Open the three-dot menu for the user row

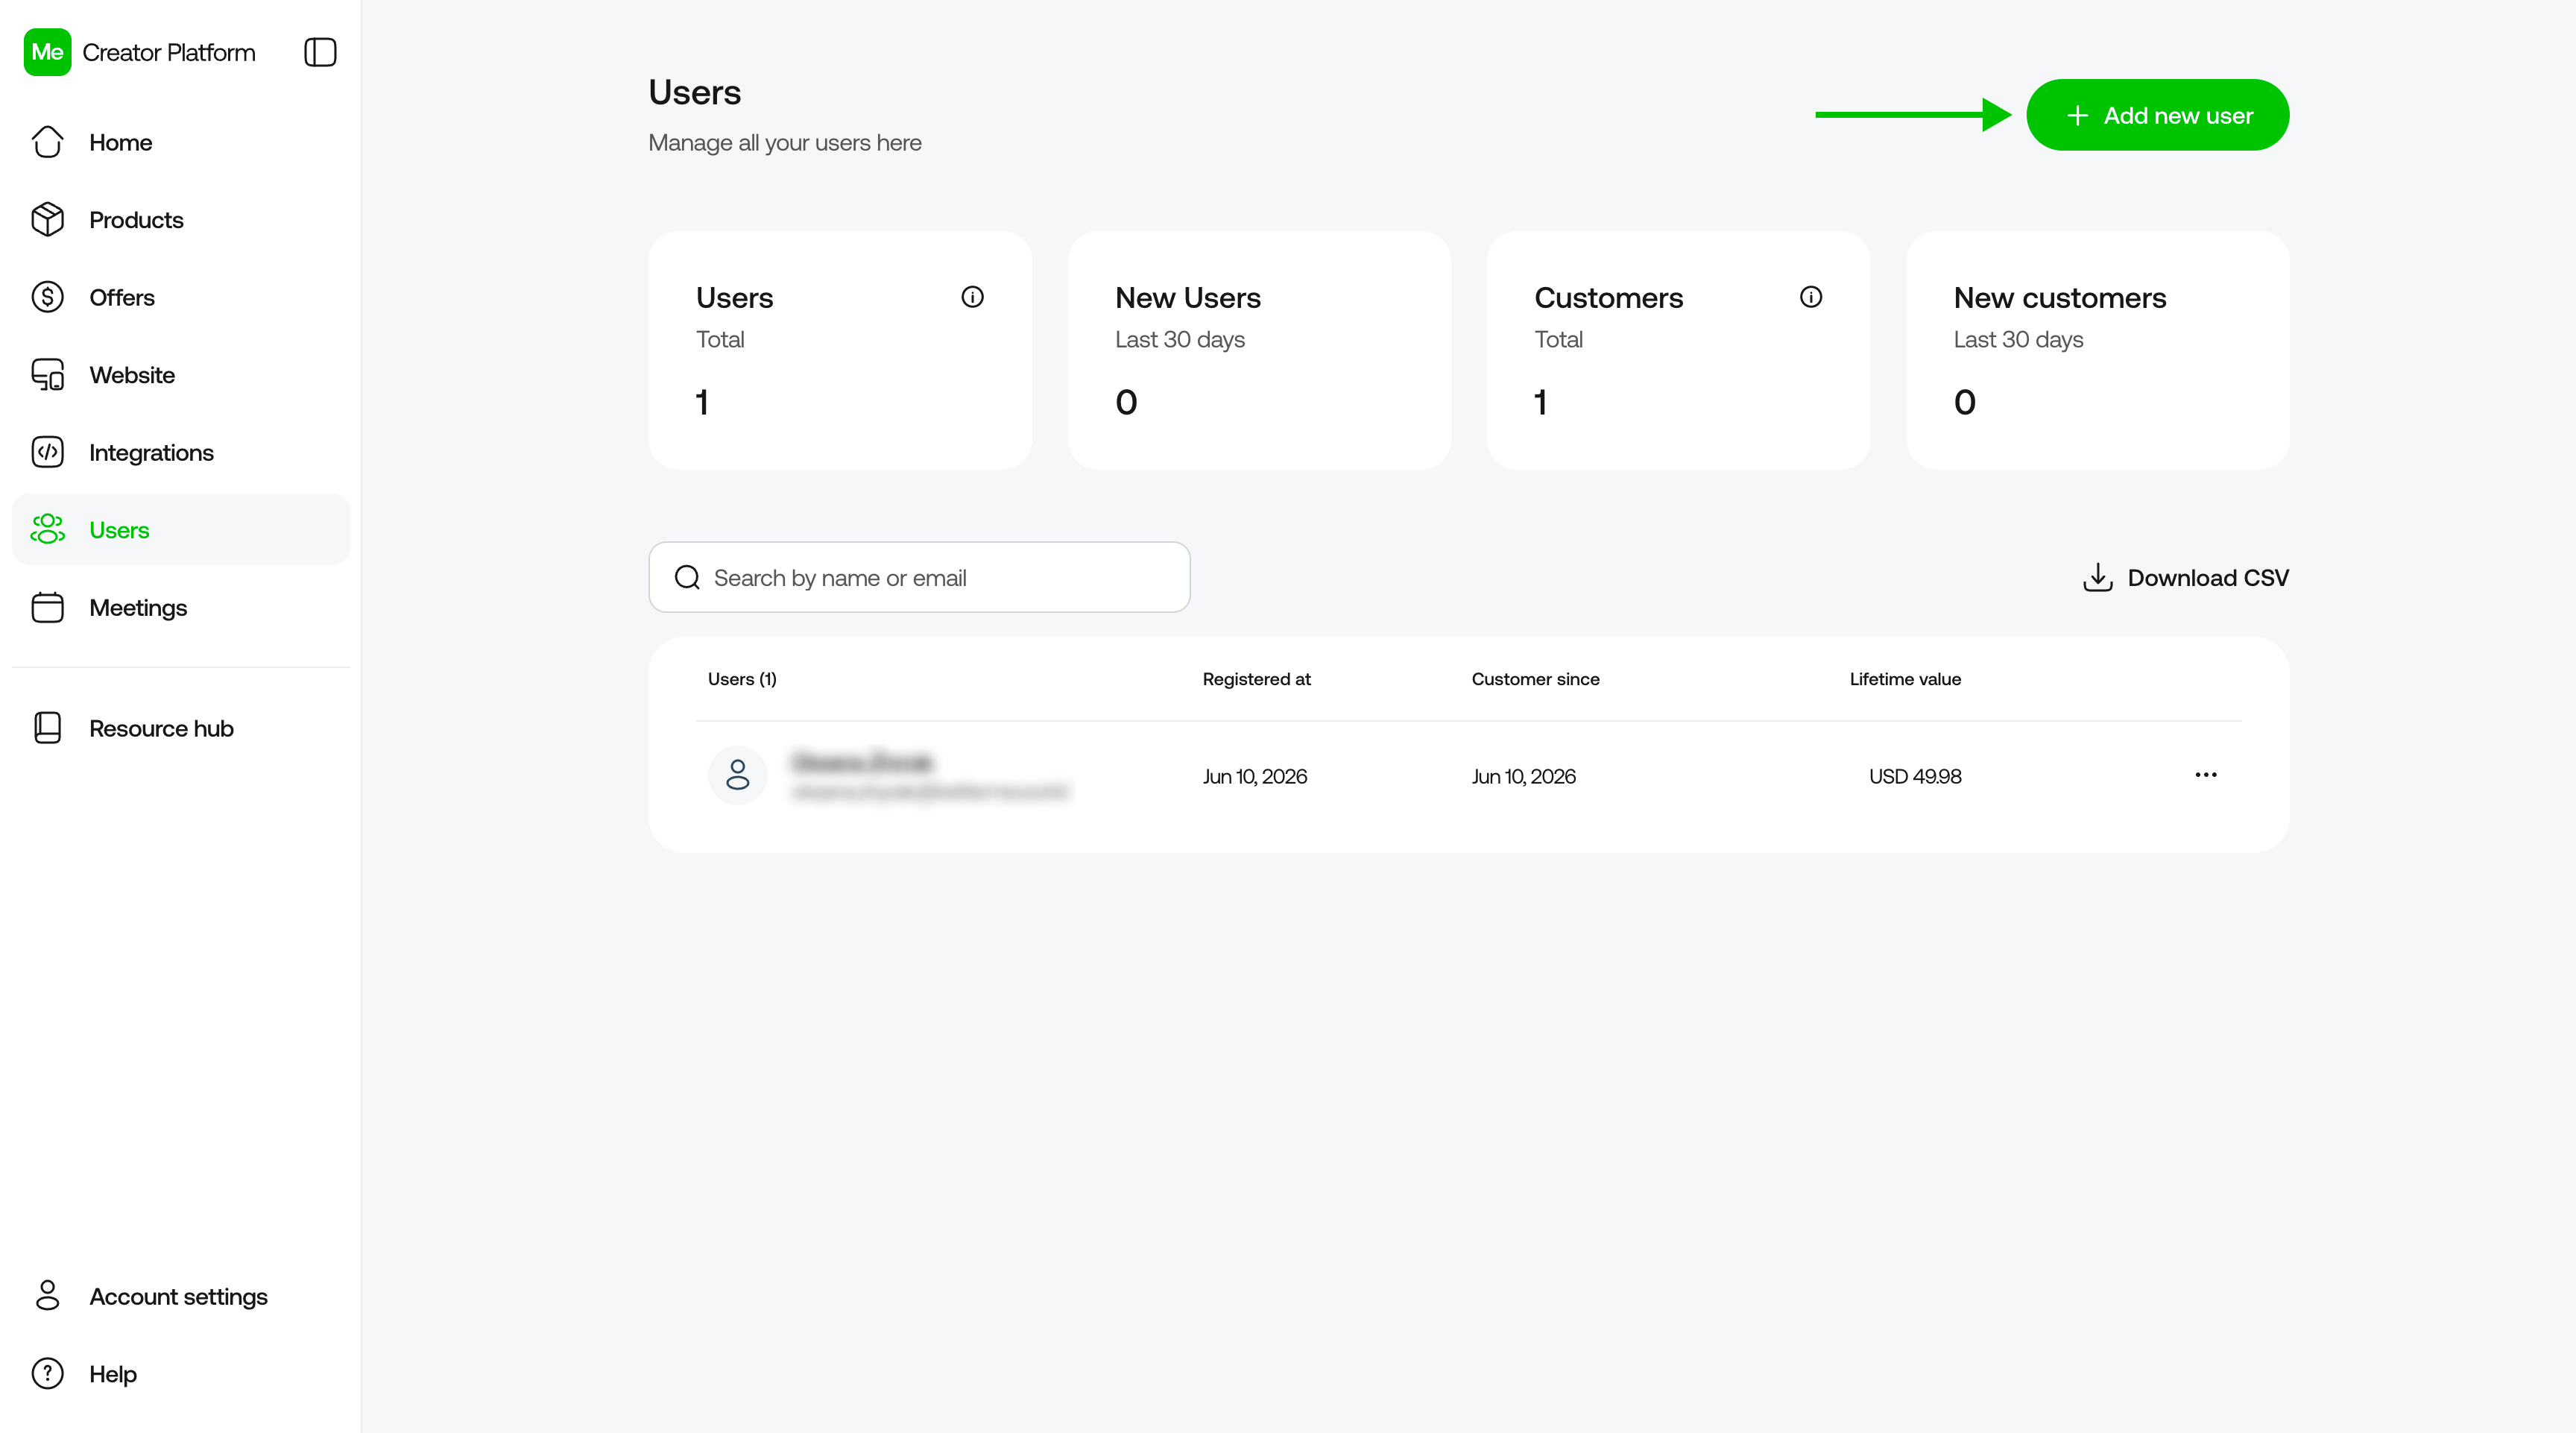click(x=2206, y=775)
